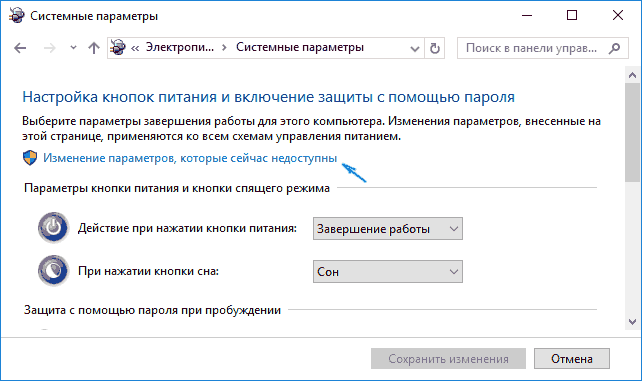Click the Back navigation arrow
The height and width of the screenshot is (381, 642).
pos(20,48)
